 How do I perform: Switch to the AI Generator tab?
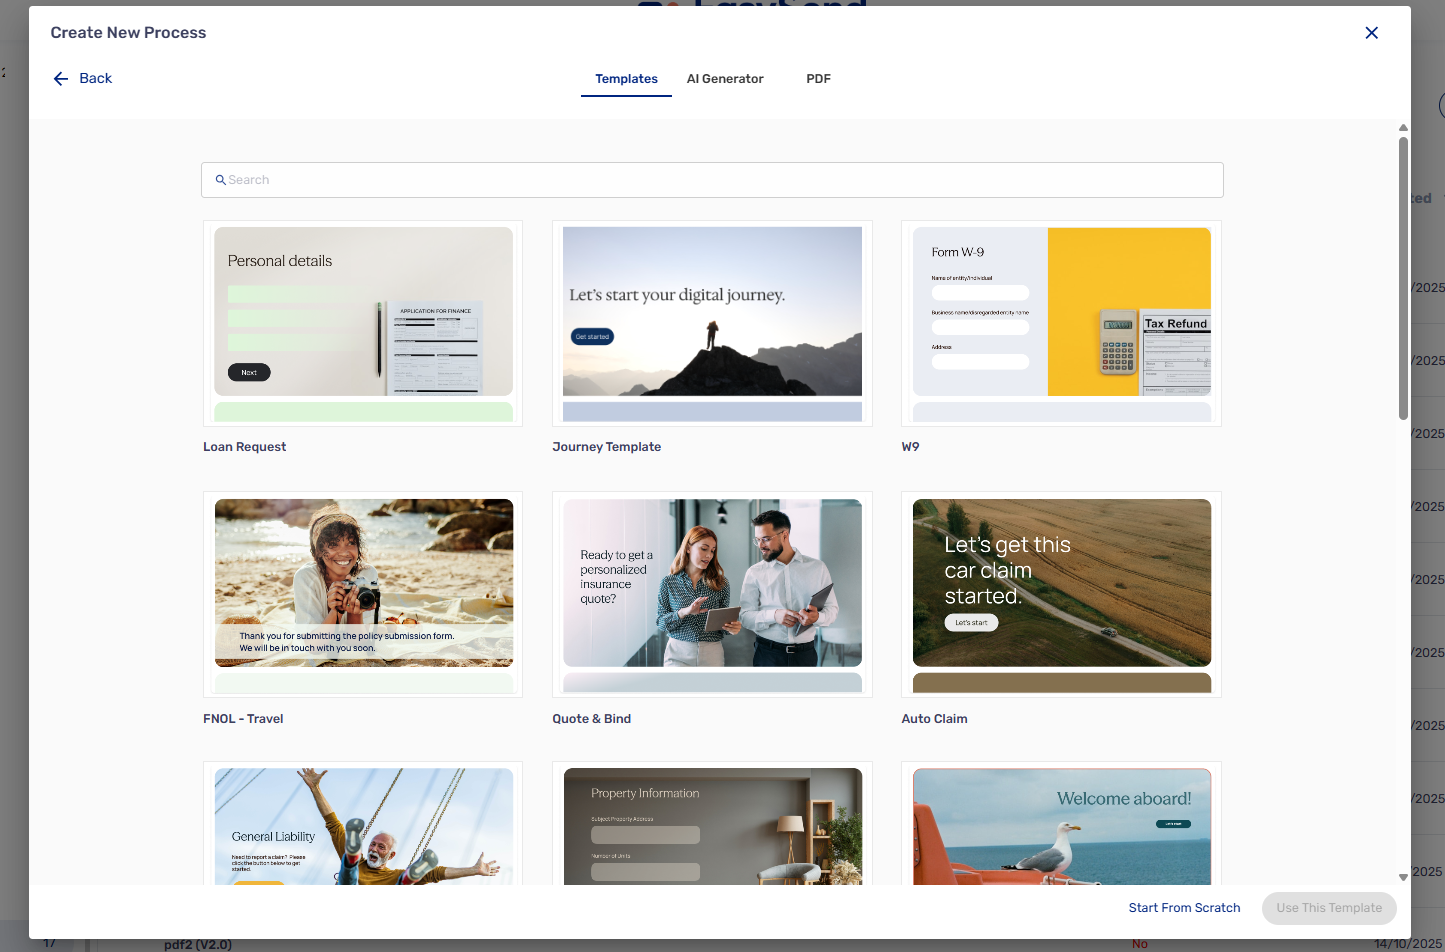coord(724,79)
